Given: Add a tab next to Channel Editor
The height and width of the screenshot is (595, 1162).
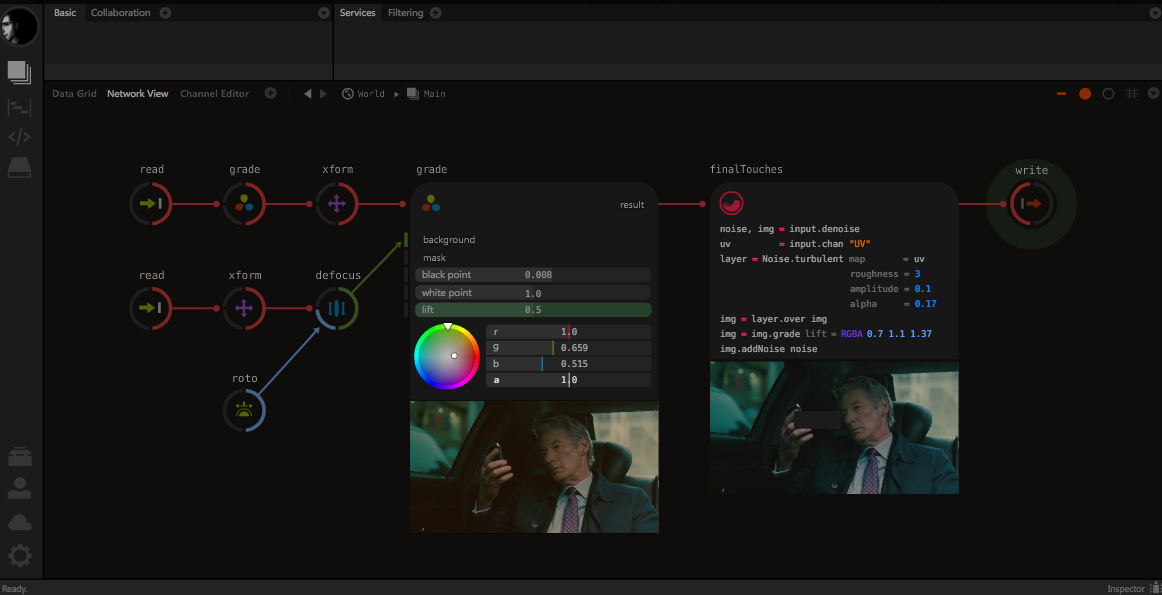Looking at the screenshot, I should point(270,93).
